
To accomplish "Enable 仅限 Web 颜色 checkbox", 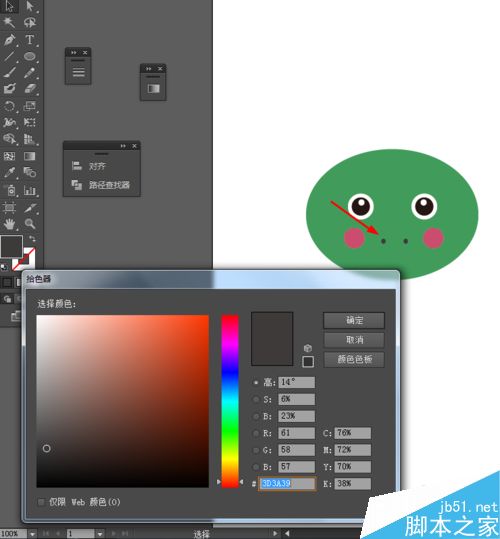I will point(41,502).
